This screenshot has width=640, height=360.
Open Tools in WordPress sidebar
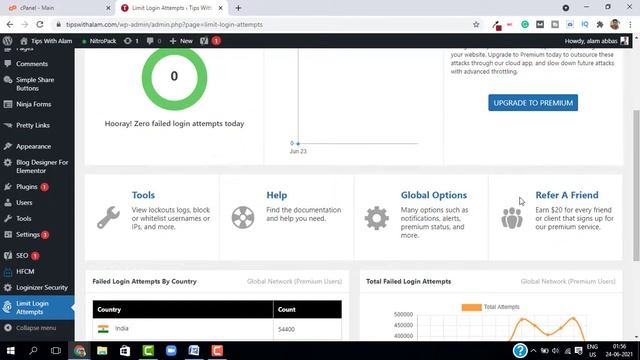pyautogui.click(x=23, y=218)
